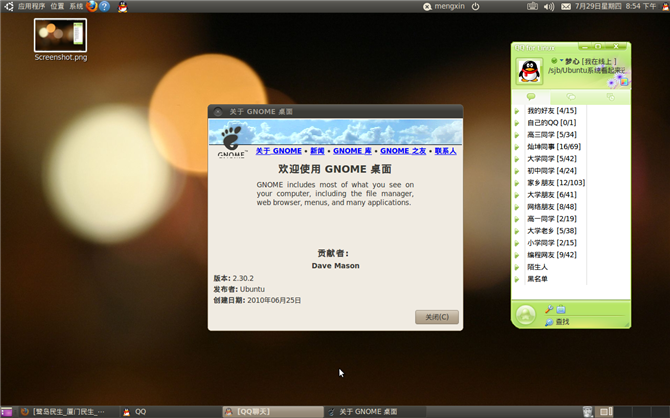Screen dimensions: 670x418
Task: Switch to QQ recent contacts tab (clock)
Action: (x=611, y=97)
